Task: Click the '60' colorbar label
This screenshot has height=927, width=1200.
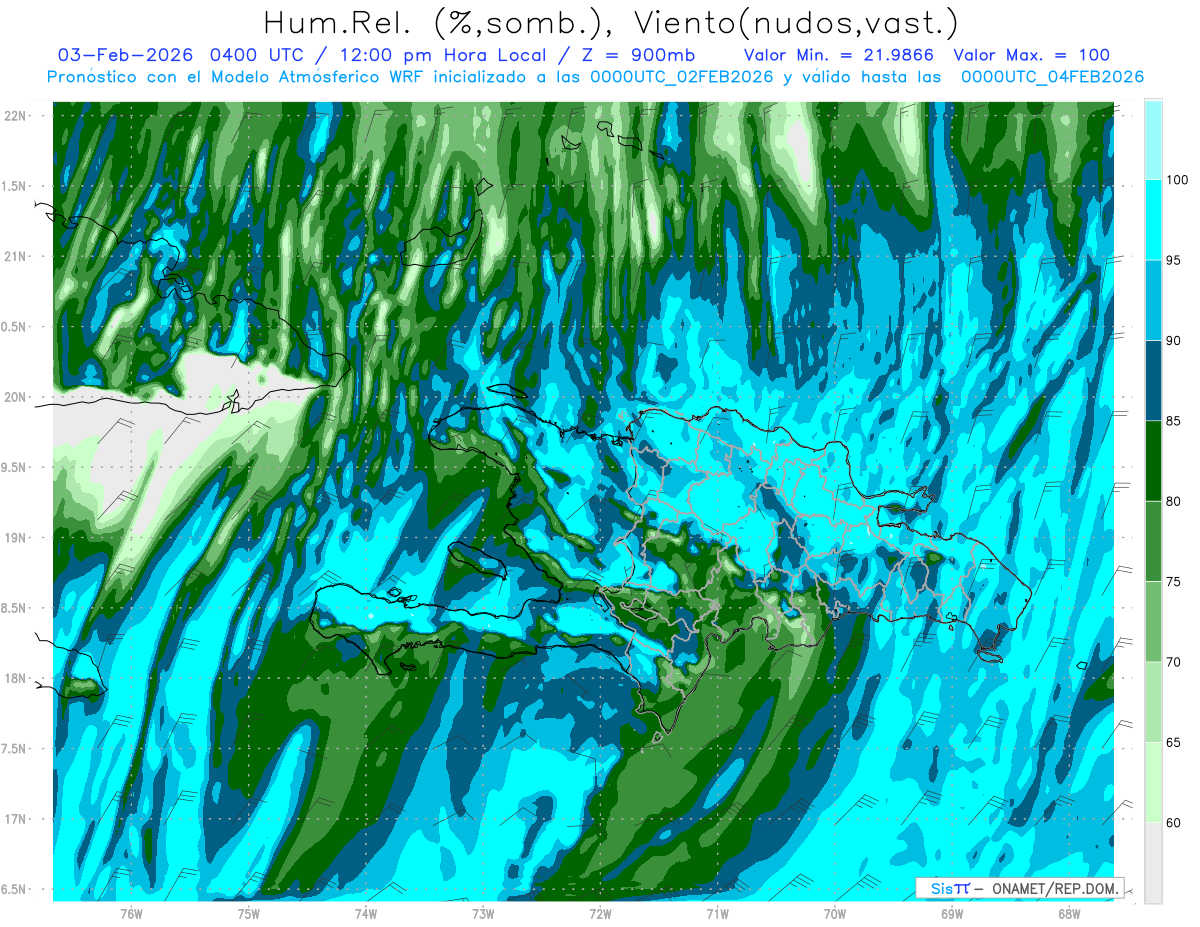Action: [1175, 823]
